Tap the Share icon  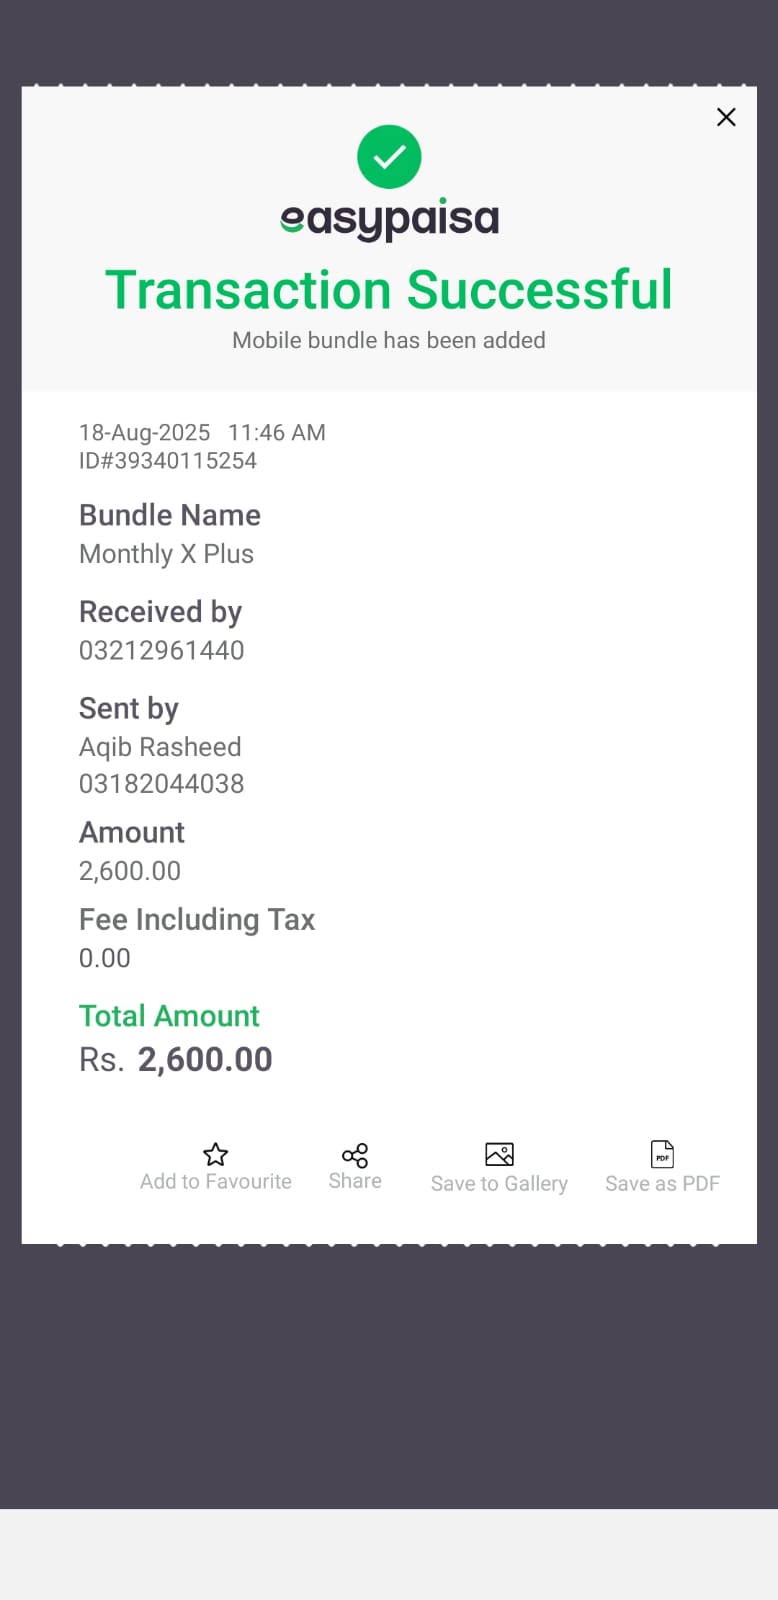point(355,1155)
